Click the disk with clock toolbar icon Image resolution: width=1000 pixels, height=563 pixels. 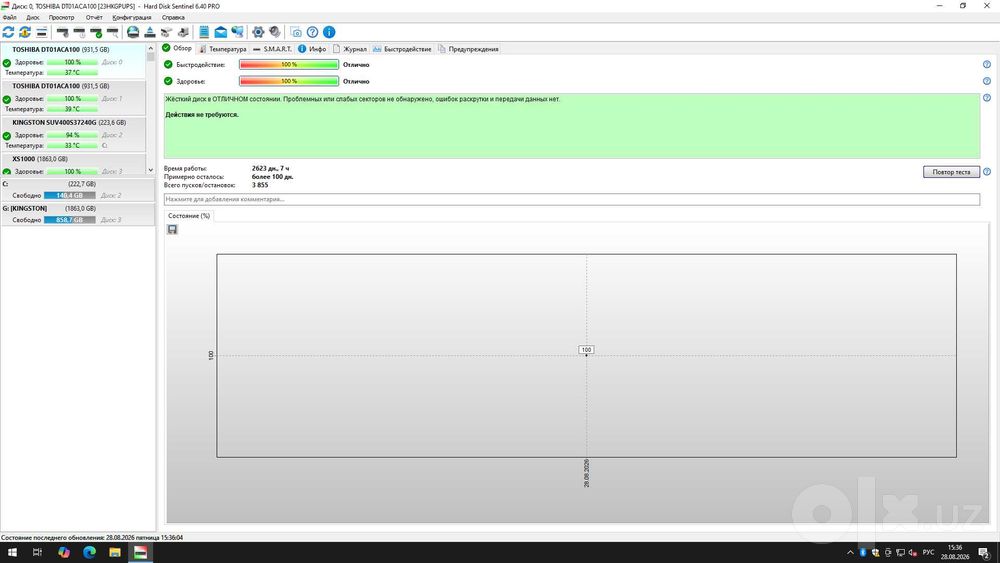tap(79, 32)
